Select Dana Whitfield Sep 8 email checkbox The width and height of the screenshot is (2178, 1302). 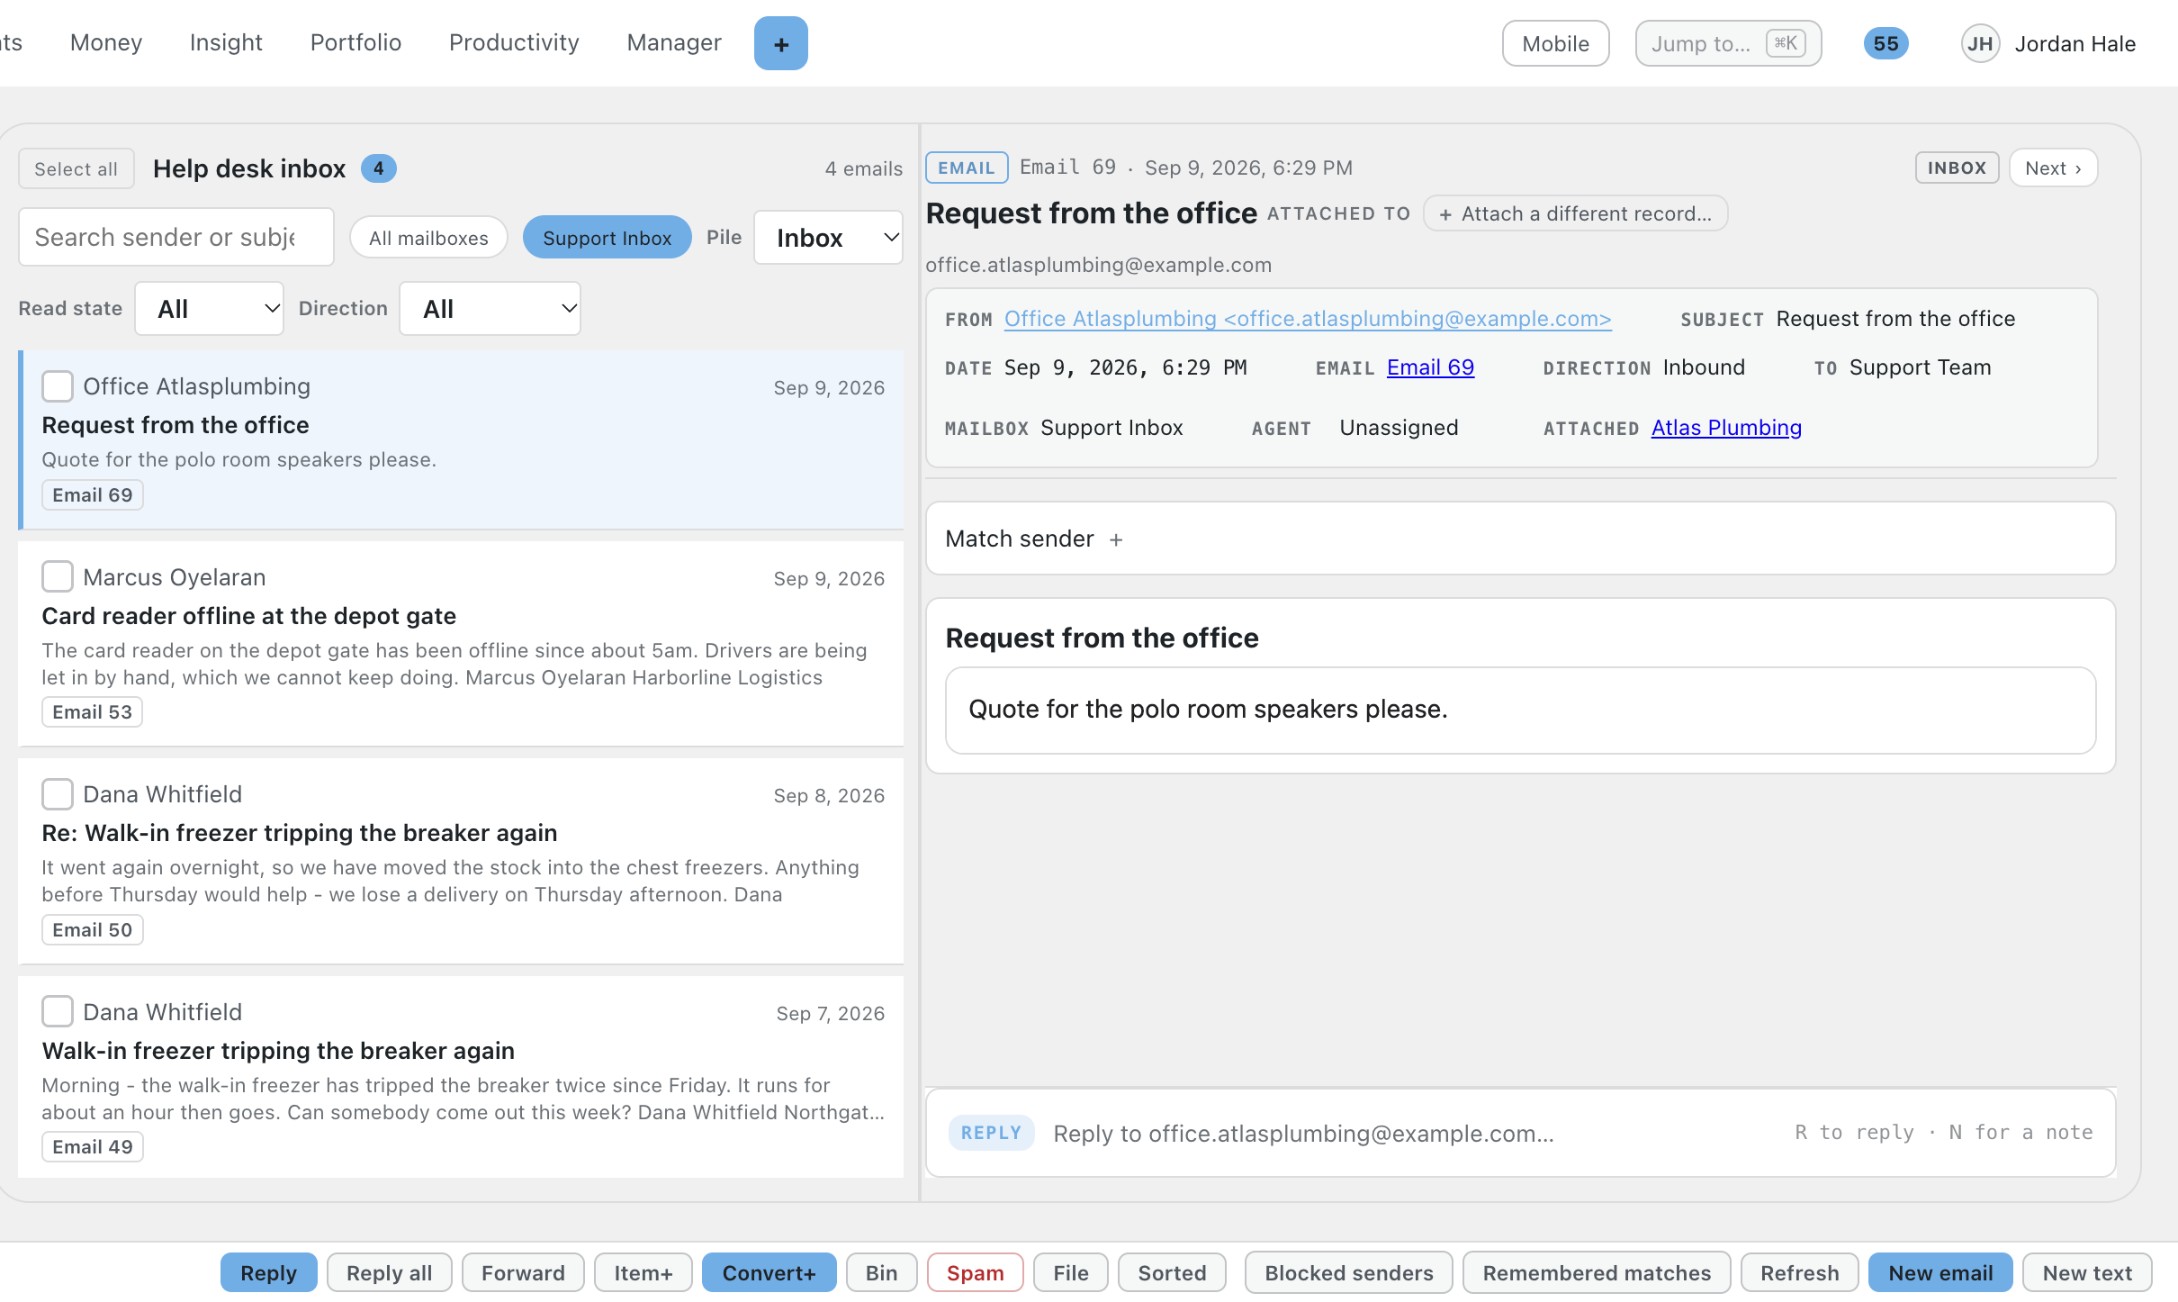[x=57, y=794]
